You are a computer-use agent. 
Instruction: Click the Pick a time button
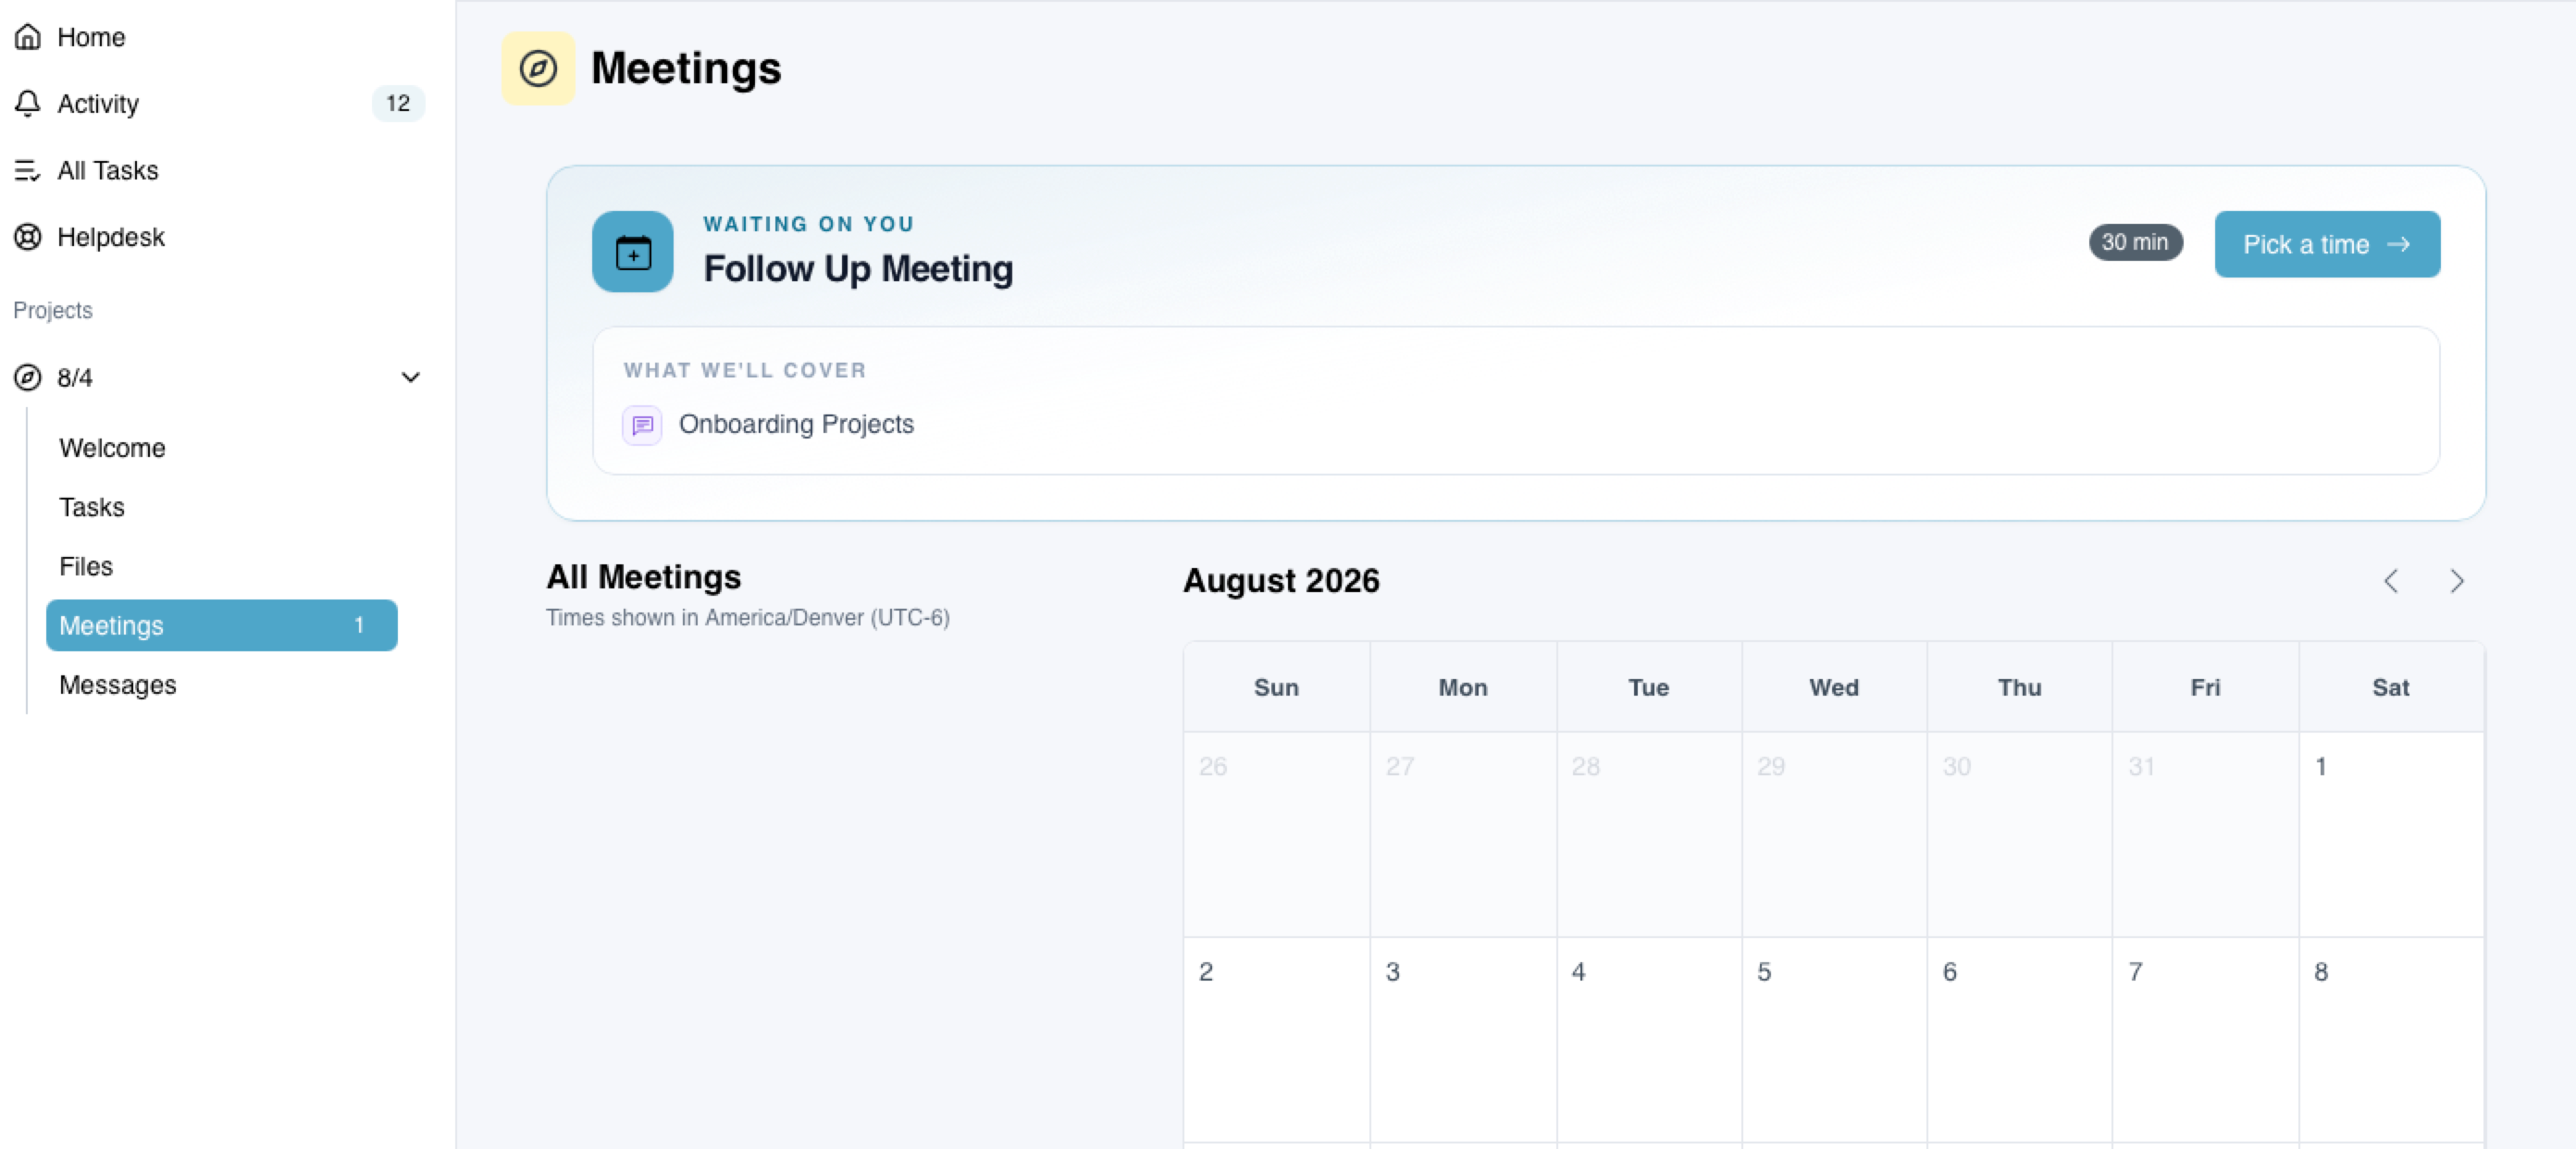[x=2327, y=244]
